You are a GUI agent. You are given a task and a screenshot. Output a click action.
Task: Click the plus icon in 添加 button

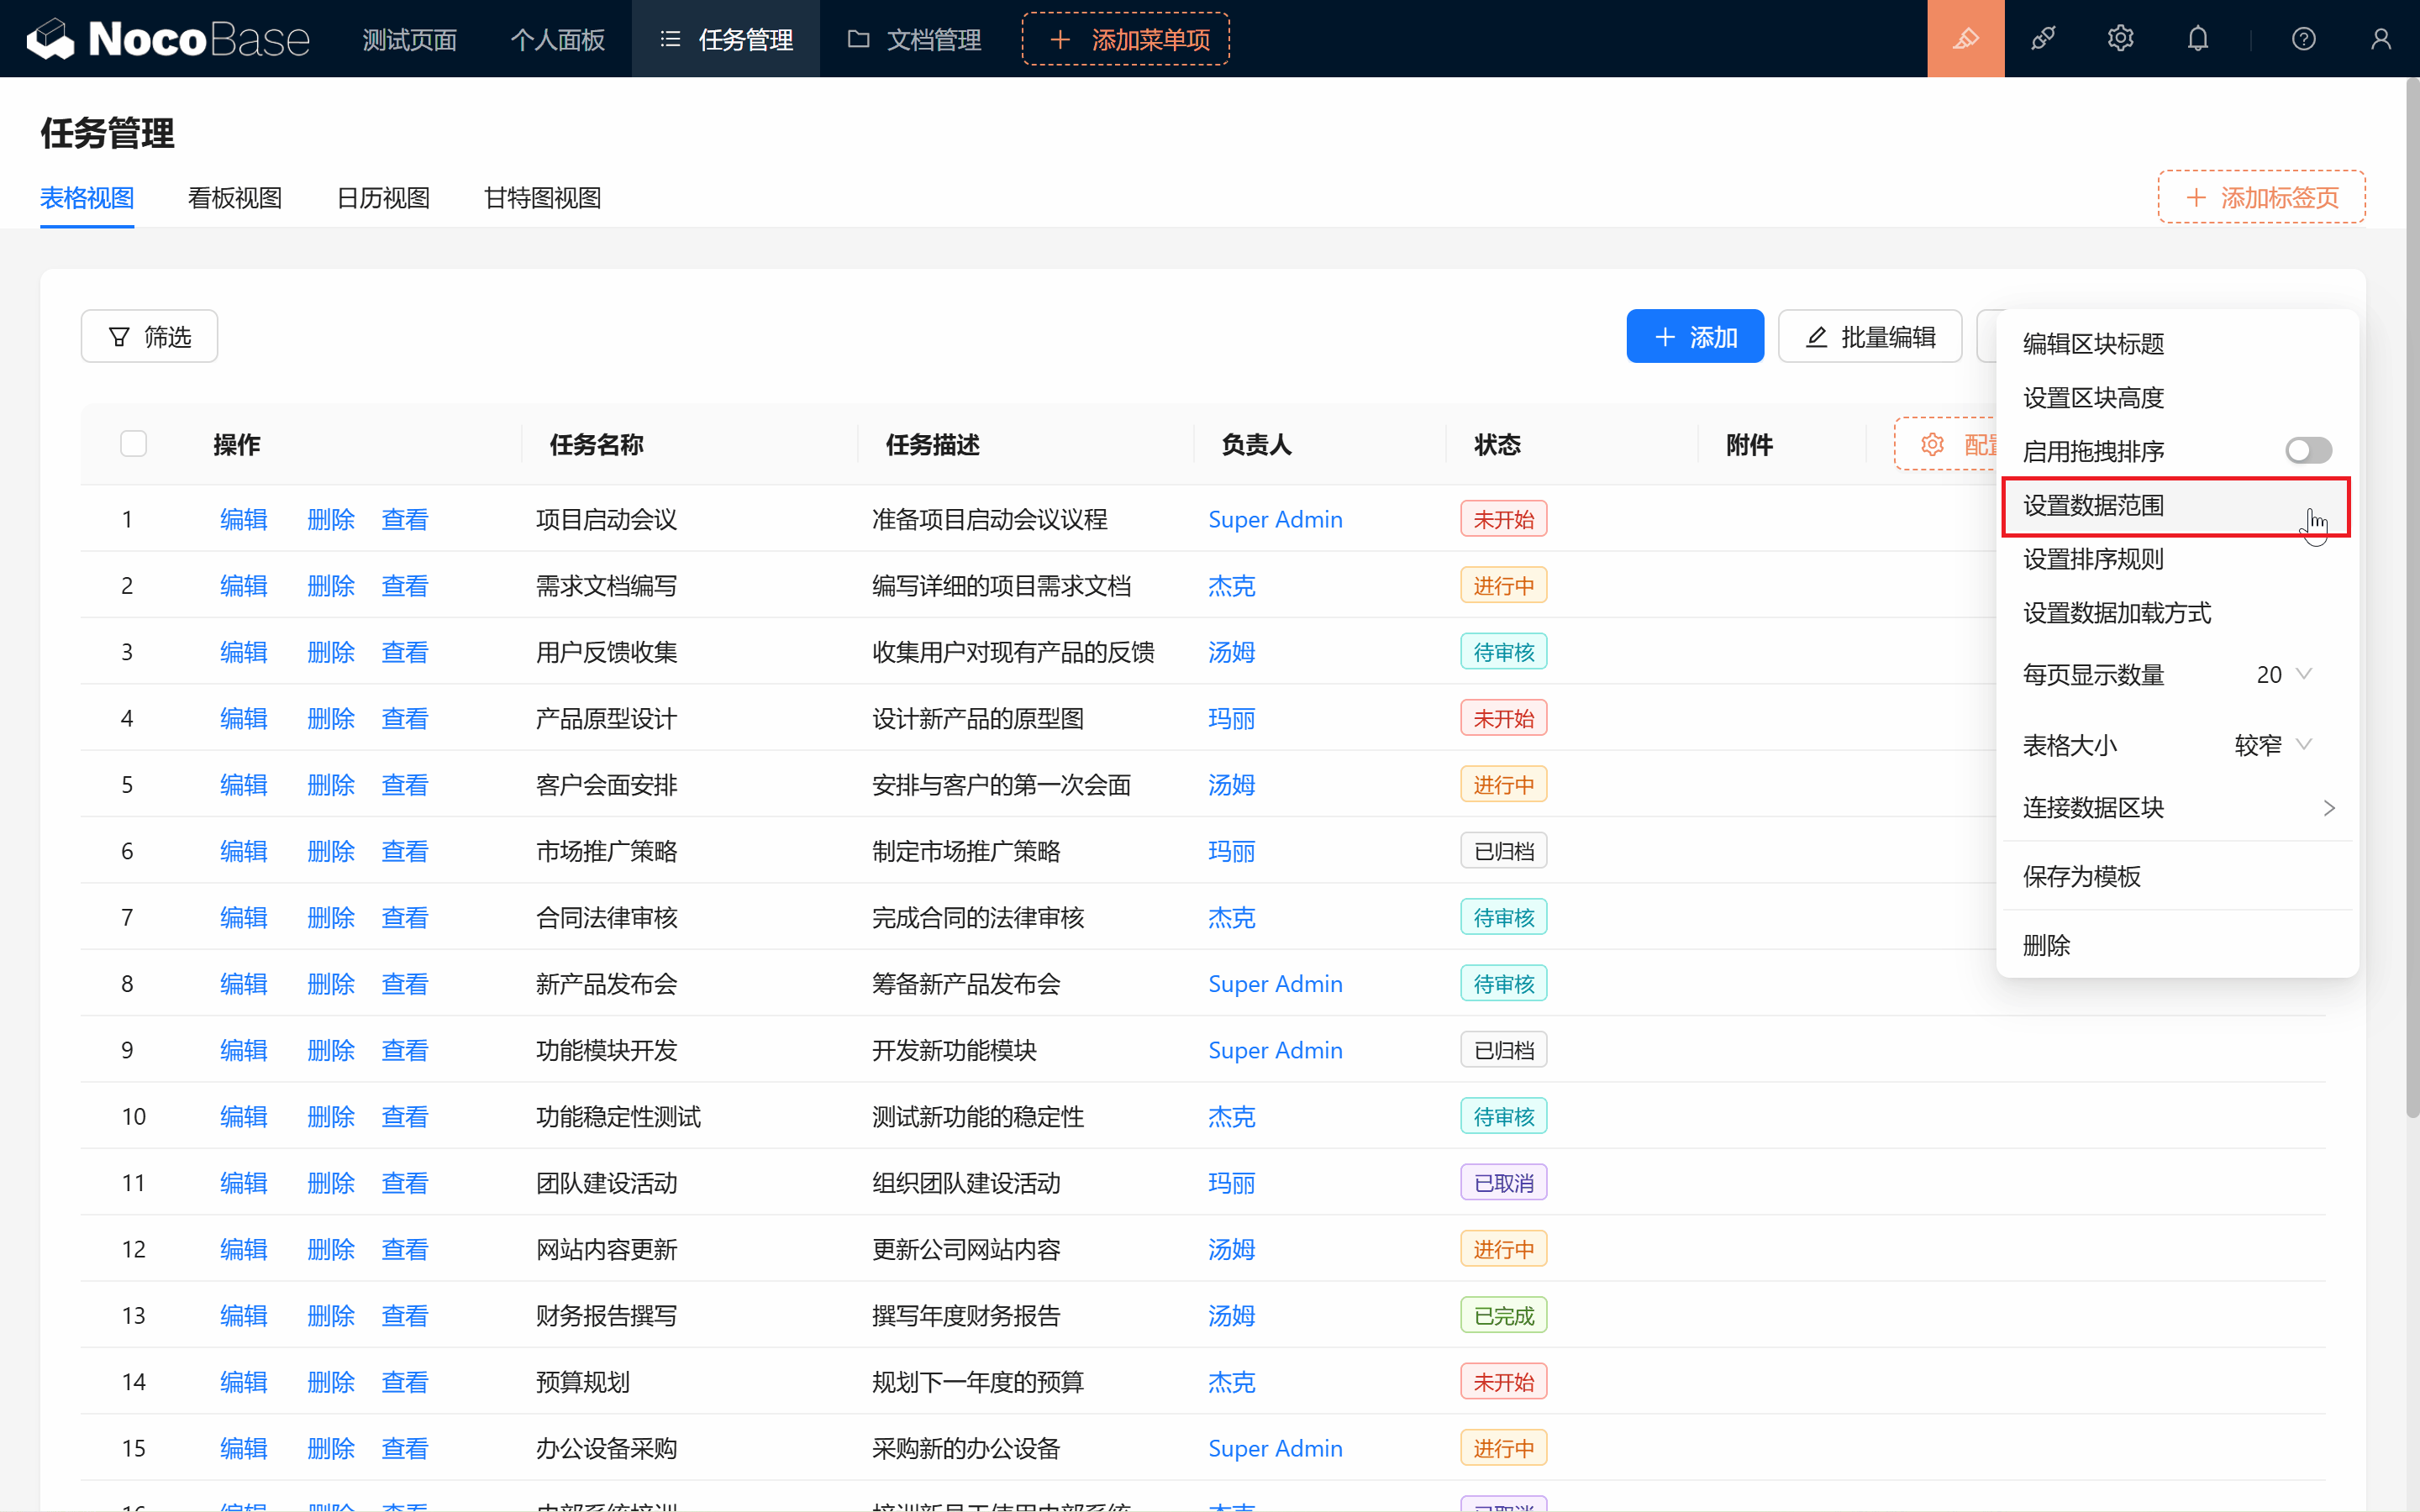pyautogui.click(x=1665, y=337)
